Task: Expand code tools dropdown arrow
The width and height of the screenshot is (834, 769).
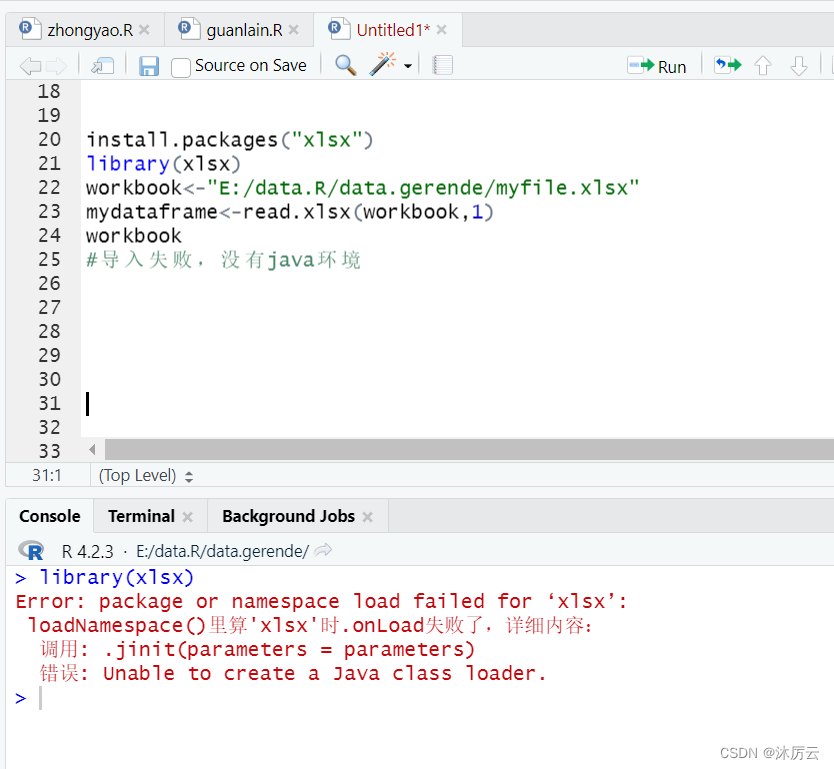Action: tap(408, 66)
